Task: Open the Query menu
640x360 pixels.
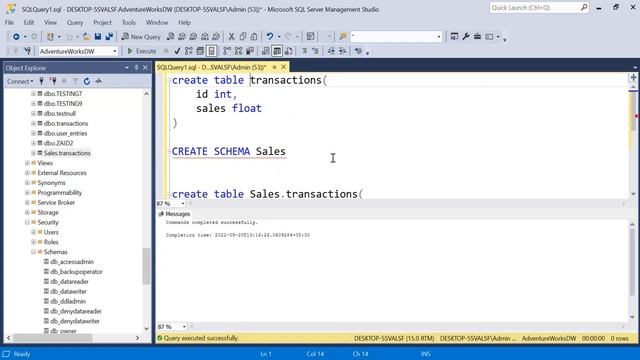Action: pyautogui.click(x=75, y=22)
